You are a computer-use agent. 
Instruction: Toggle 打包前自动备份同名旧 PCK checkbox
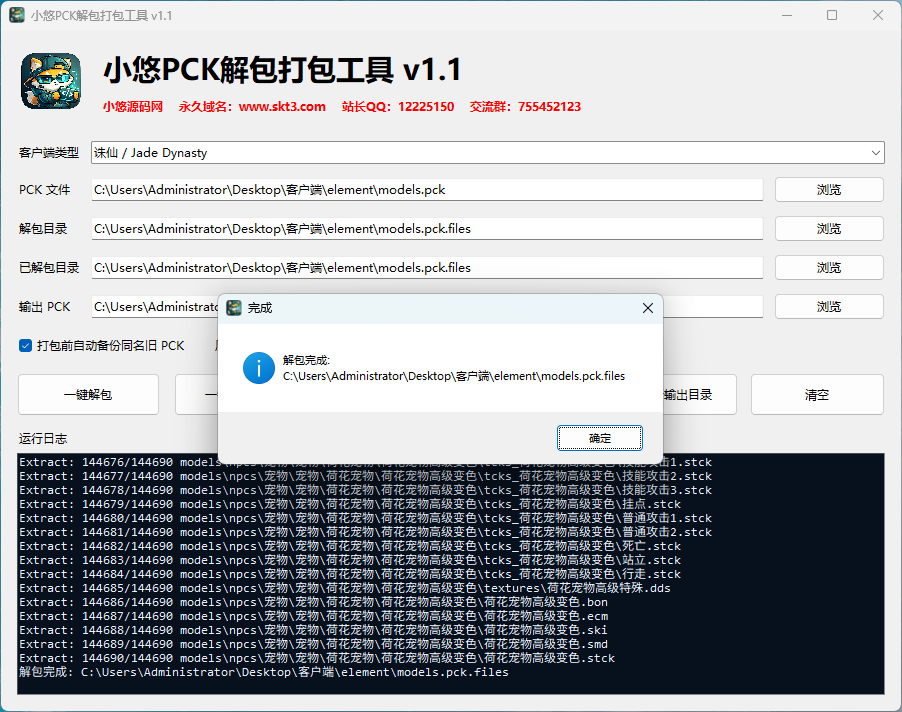point(25,346)
